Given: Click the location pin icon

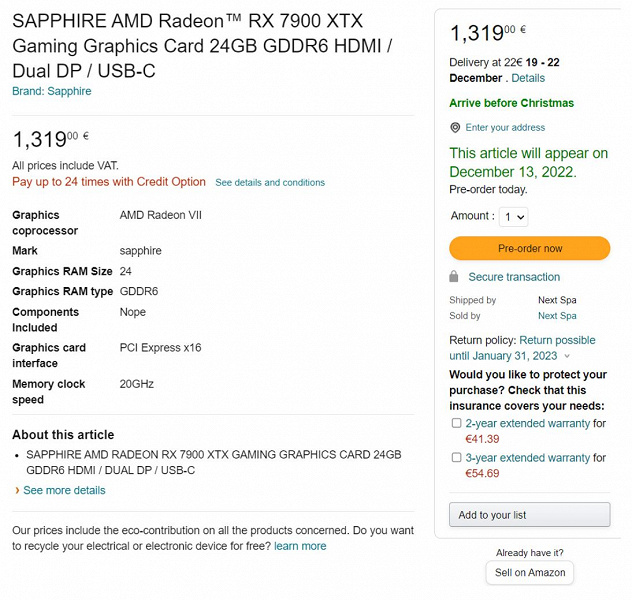Looking at the screenshot, I should point(455,128).
